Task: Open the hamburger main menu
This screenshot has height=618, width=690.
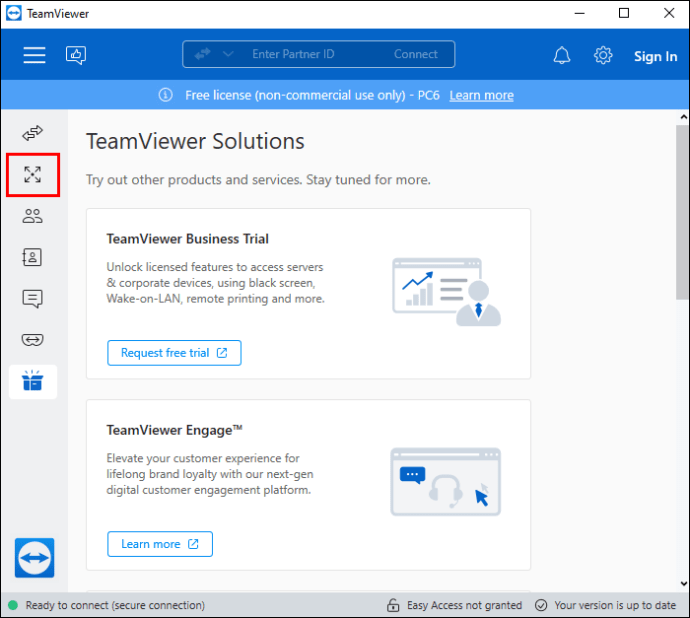Action: pyautogui.click(x=35, y=56)
